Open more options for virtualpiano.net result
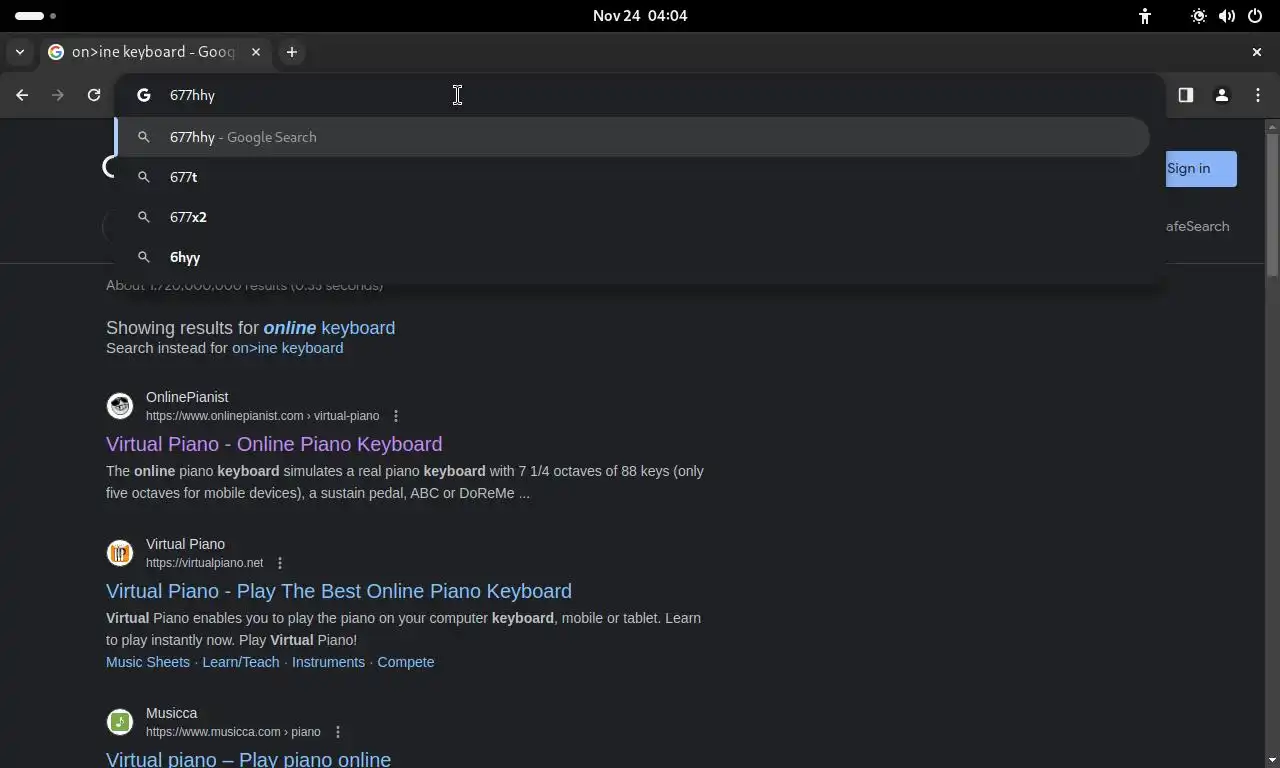 pyautogui.click(x=280, y=563)
